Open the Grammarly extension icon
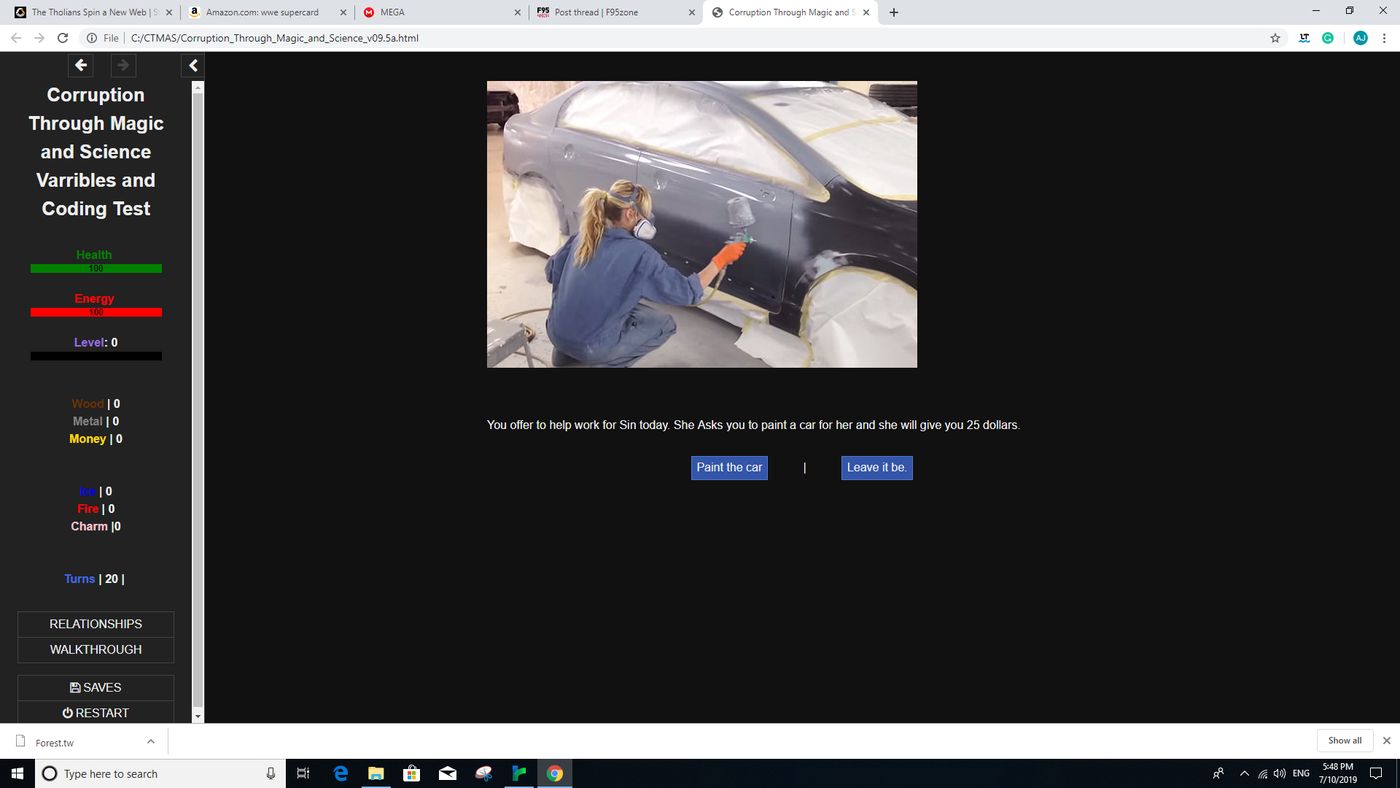The image size is (1400, 788). tap(1328, 38)
